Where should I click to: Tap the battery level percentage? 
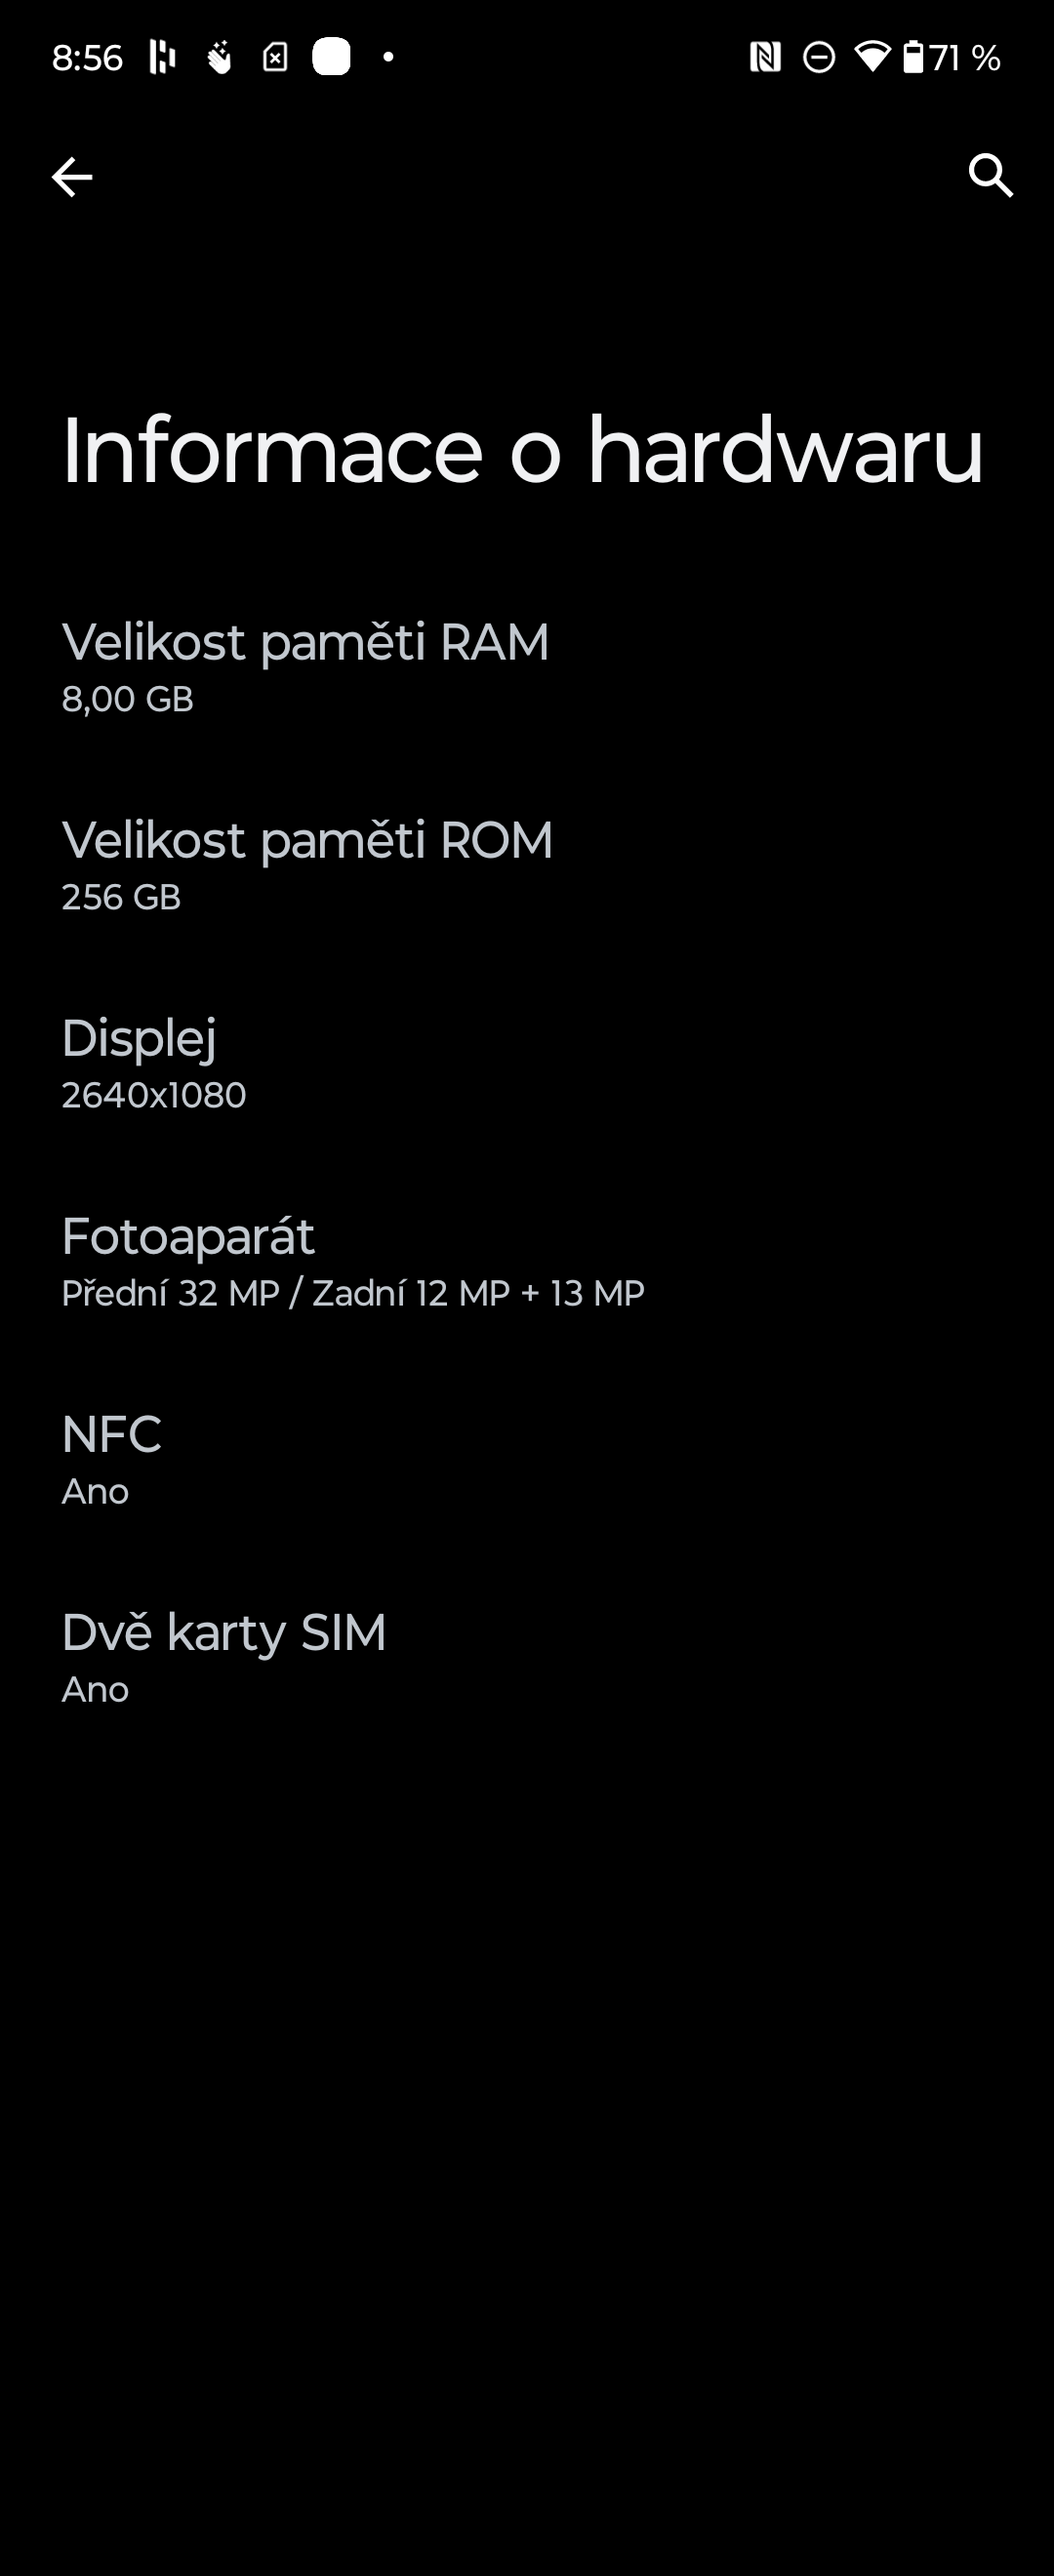tap(966, 57)
